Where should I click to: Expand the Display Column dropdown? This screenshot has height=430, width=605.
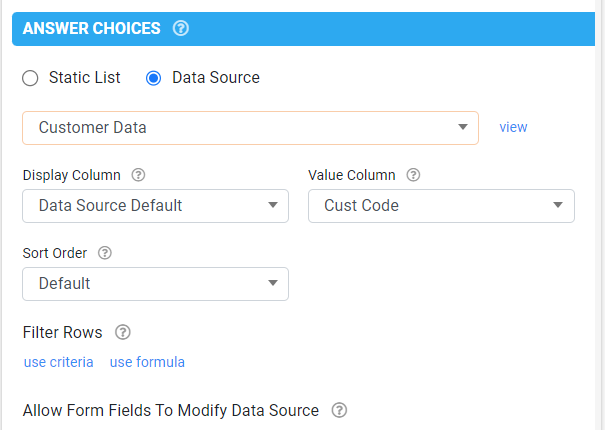pos(155,206)
